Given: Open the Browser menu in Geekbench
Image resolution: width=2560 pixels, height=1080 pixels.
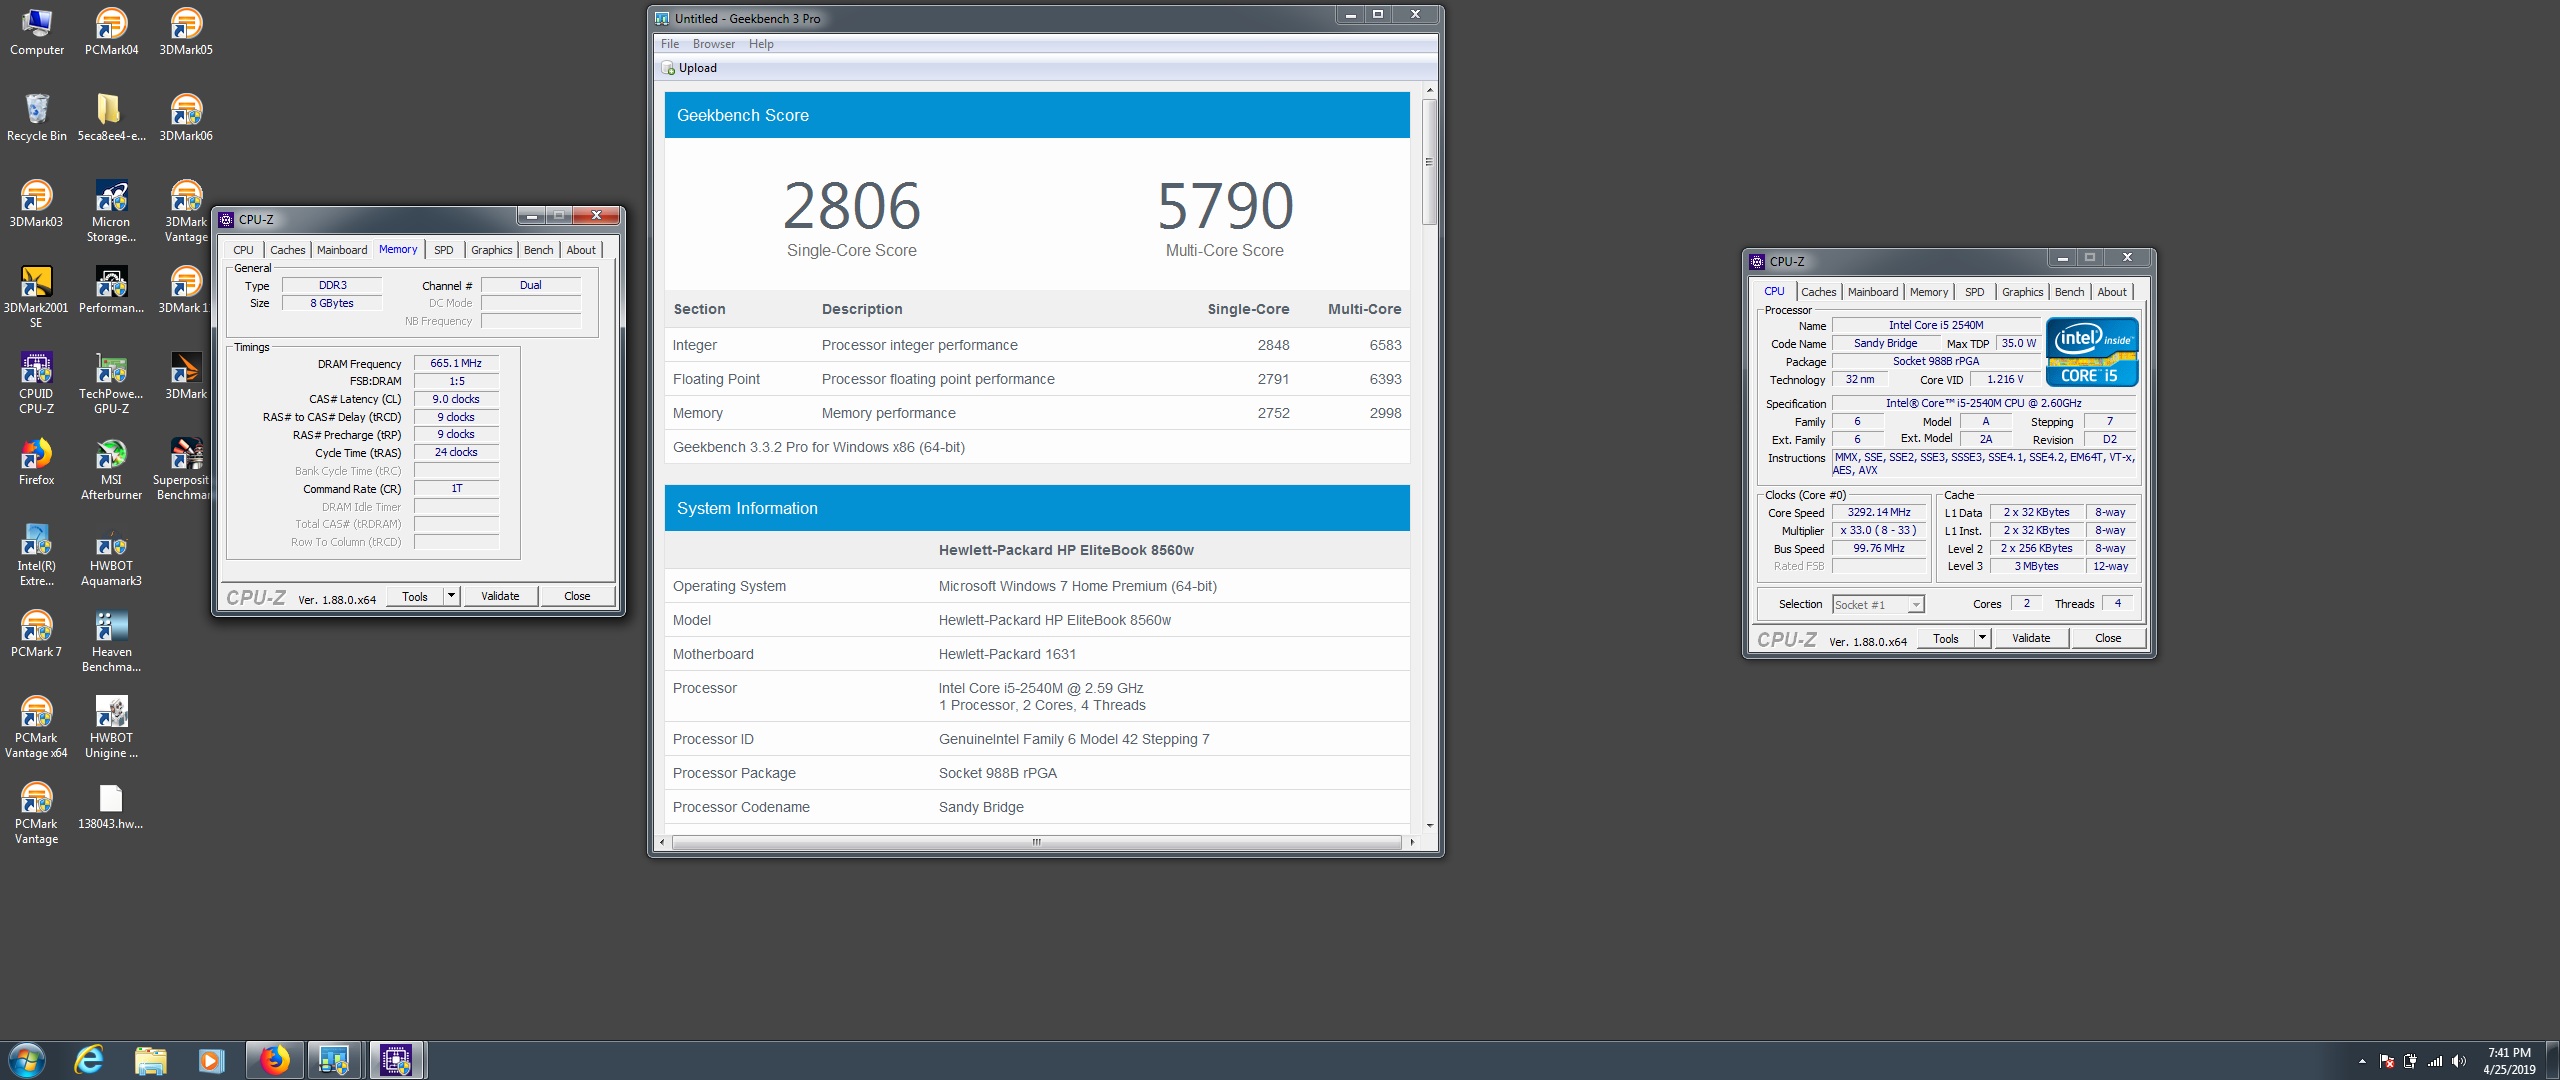Looking at the screenshot, I should click(714, 44).
